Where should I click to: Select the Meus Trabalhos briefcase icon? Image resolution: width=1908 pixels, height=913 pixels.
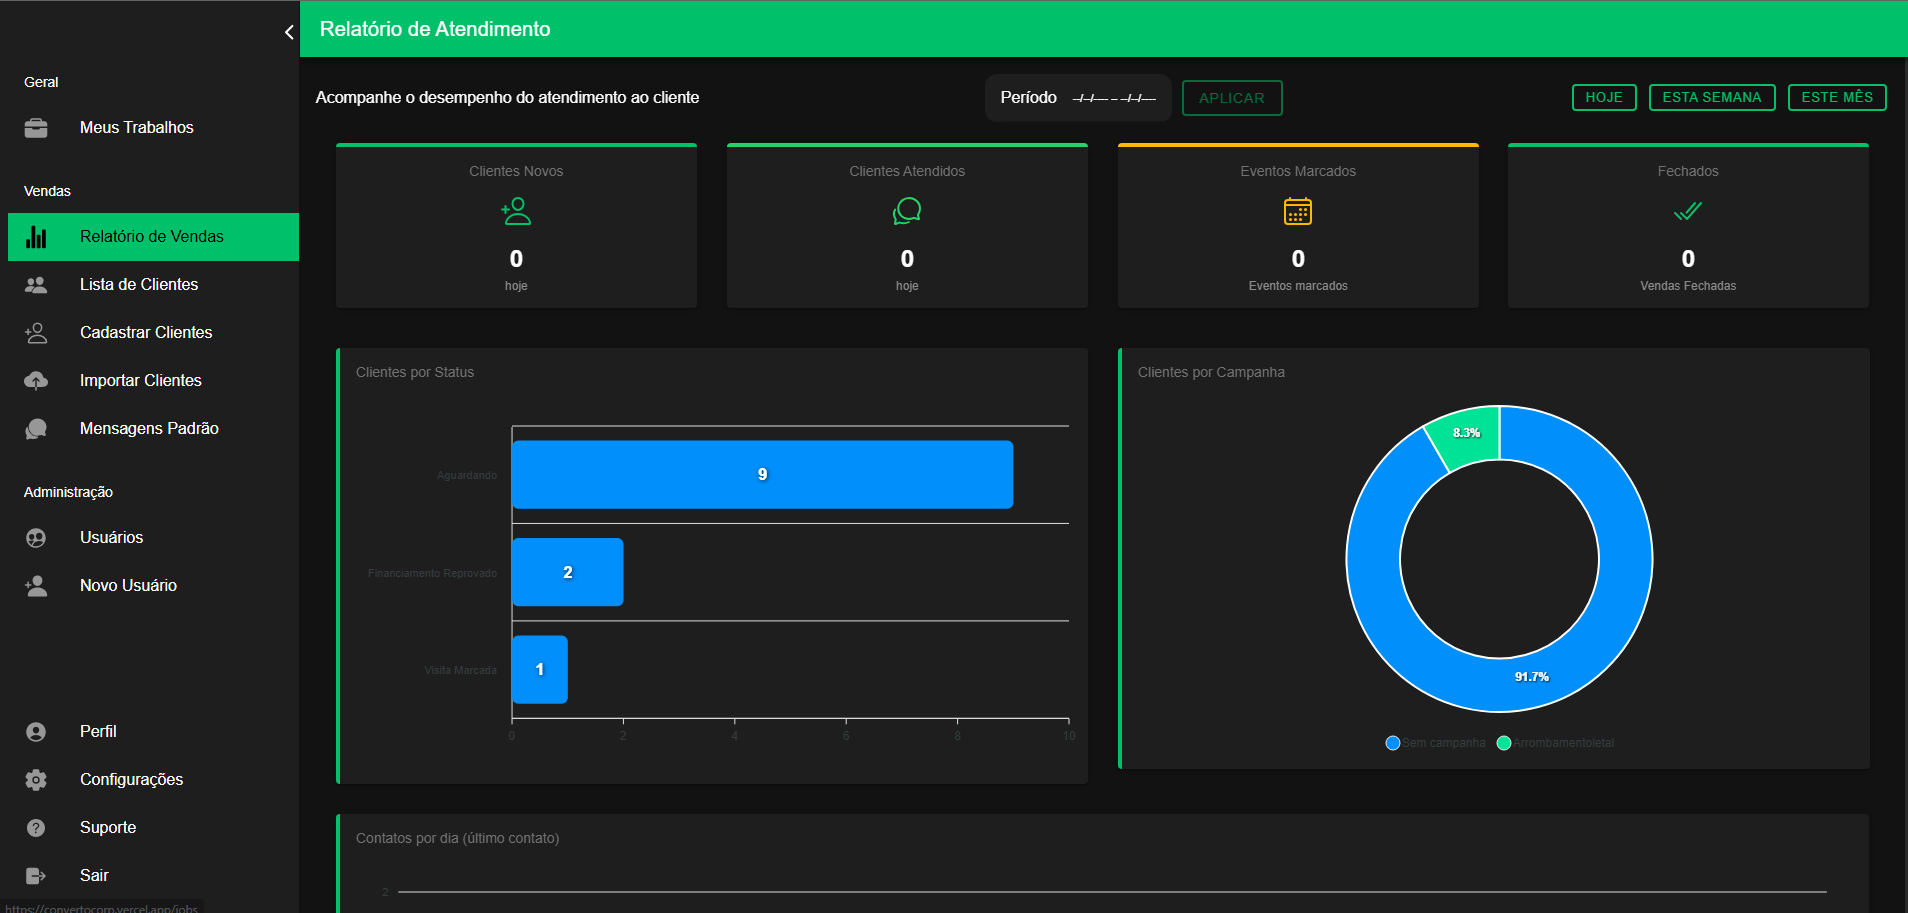tap(36, 127)
